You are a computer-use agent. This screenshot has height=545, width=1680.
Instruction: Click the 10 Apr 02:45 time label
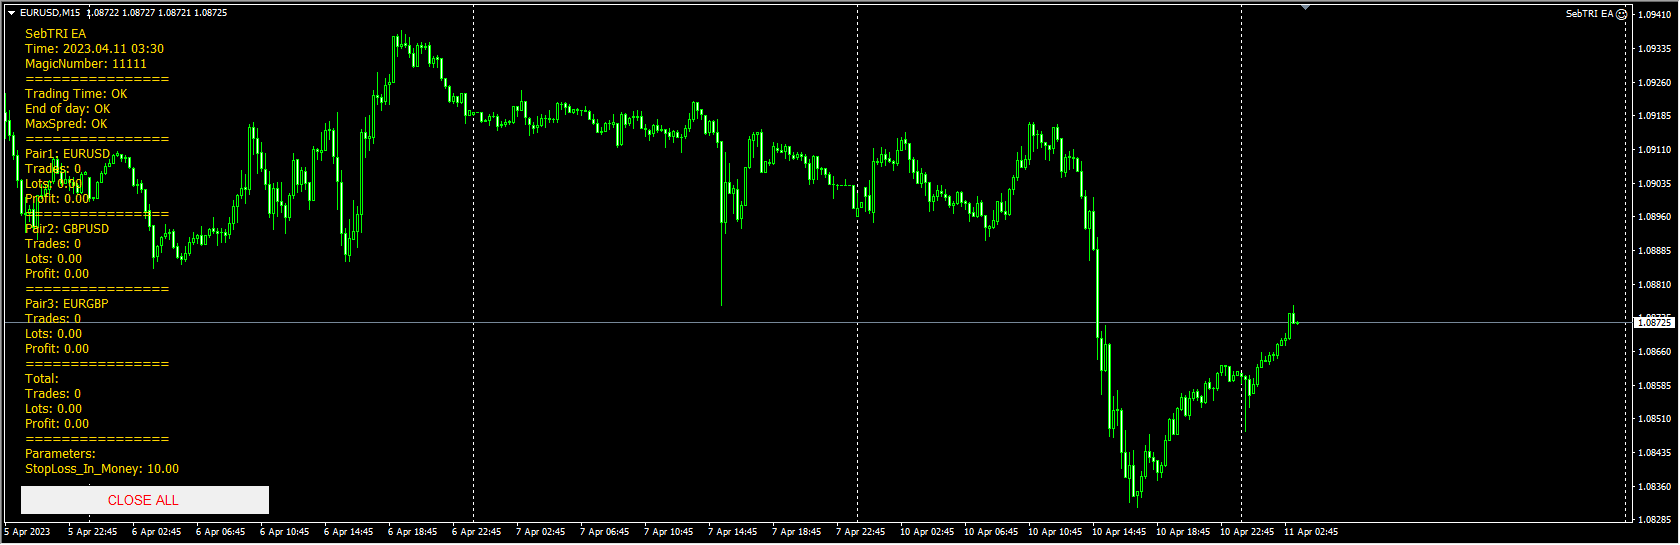point(927,532)
